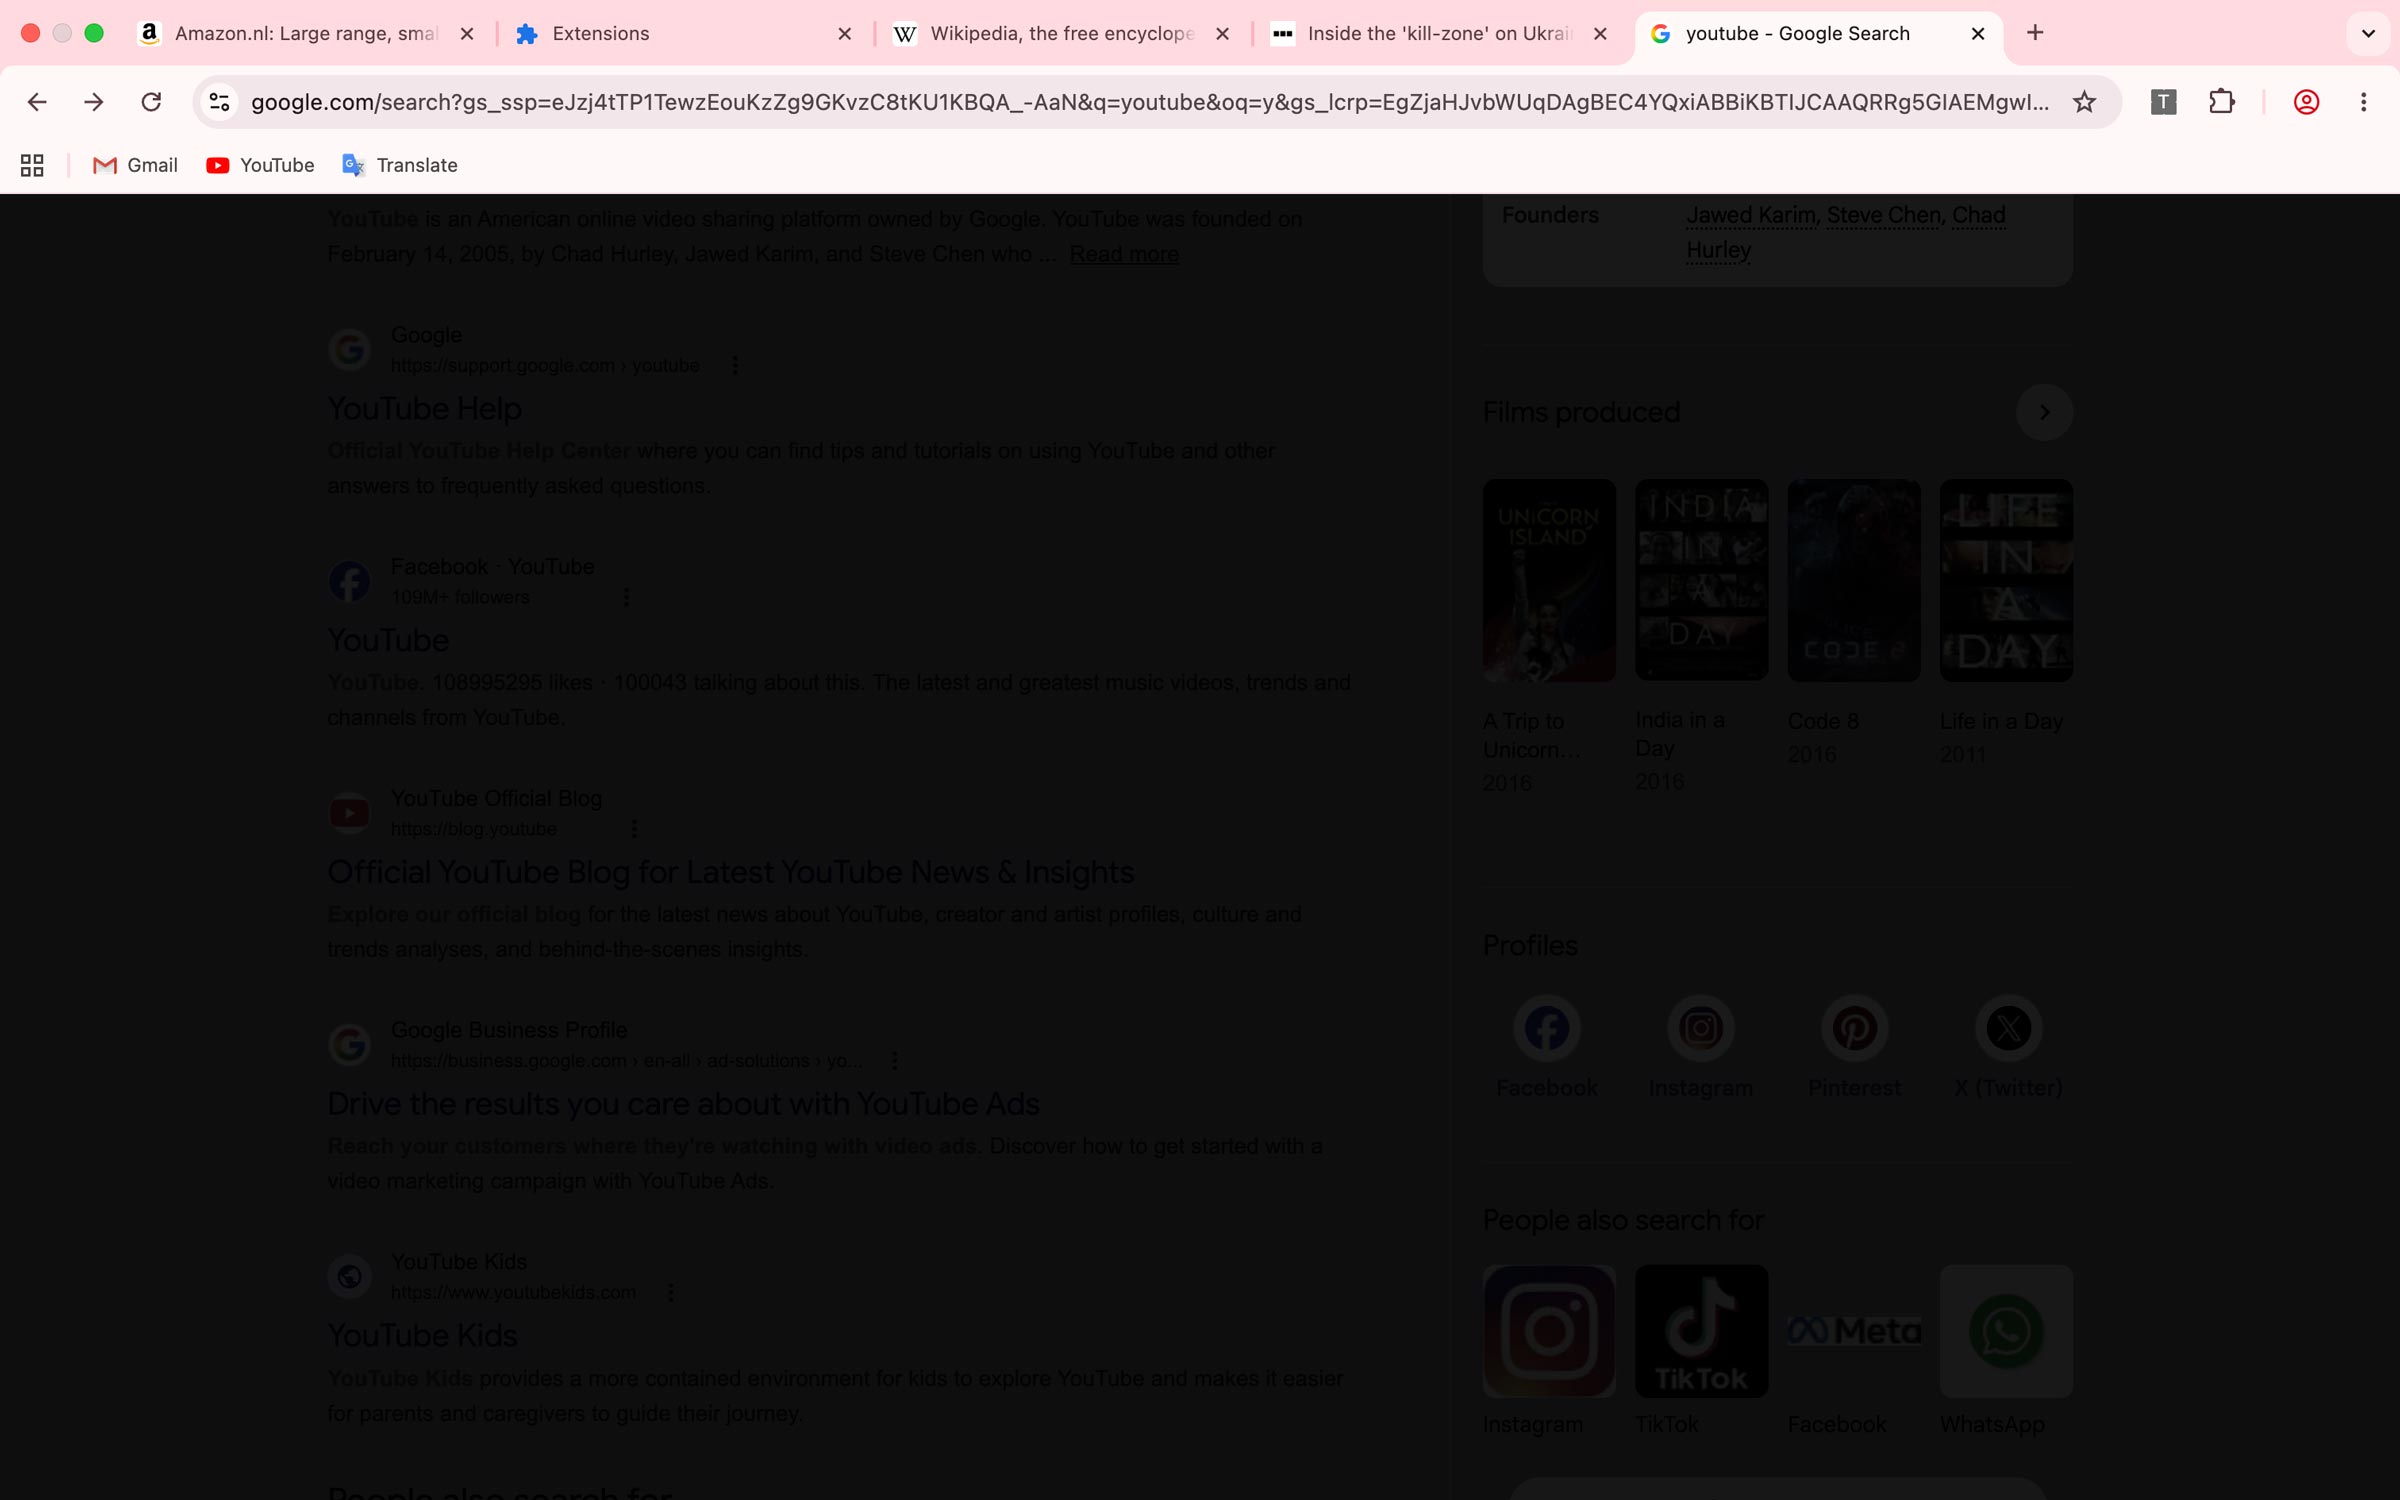Open the Facebook YouTube result title
The height and width of the screenshot is (1500, 2400).
pyautogui.click(x=388, y=640)
